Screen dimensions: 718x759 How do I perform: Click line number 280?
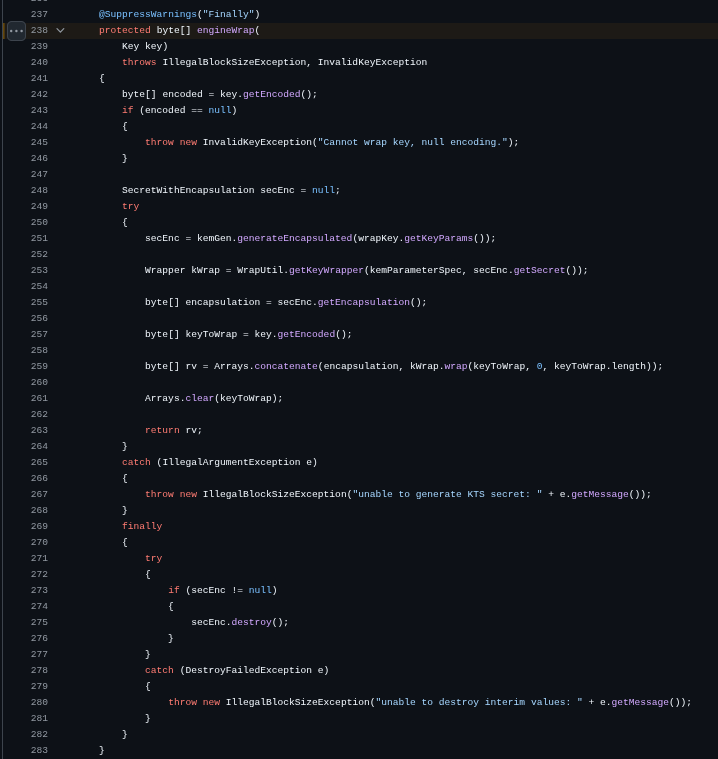39,702
